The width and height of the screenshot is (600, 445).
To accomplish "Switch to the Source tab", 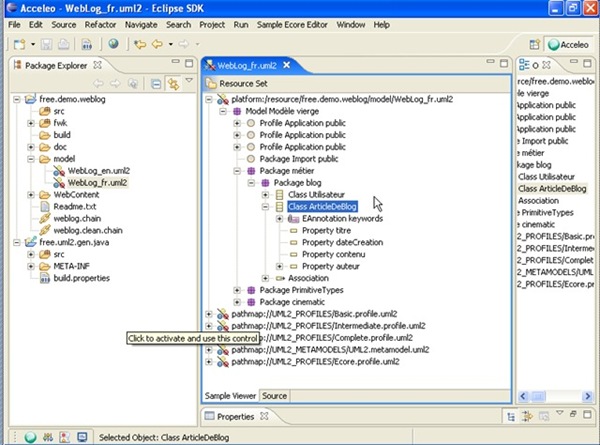I will 274,396.
